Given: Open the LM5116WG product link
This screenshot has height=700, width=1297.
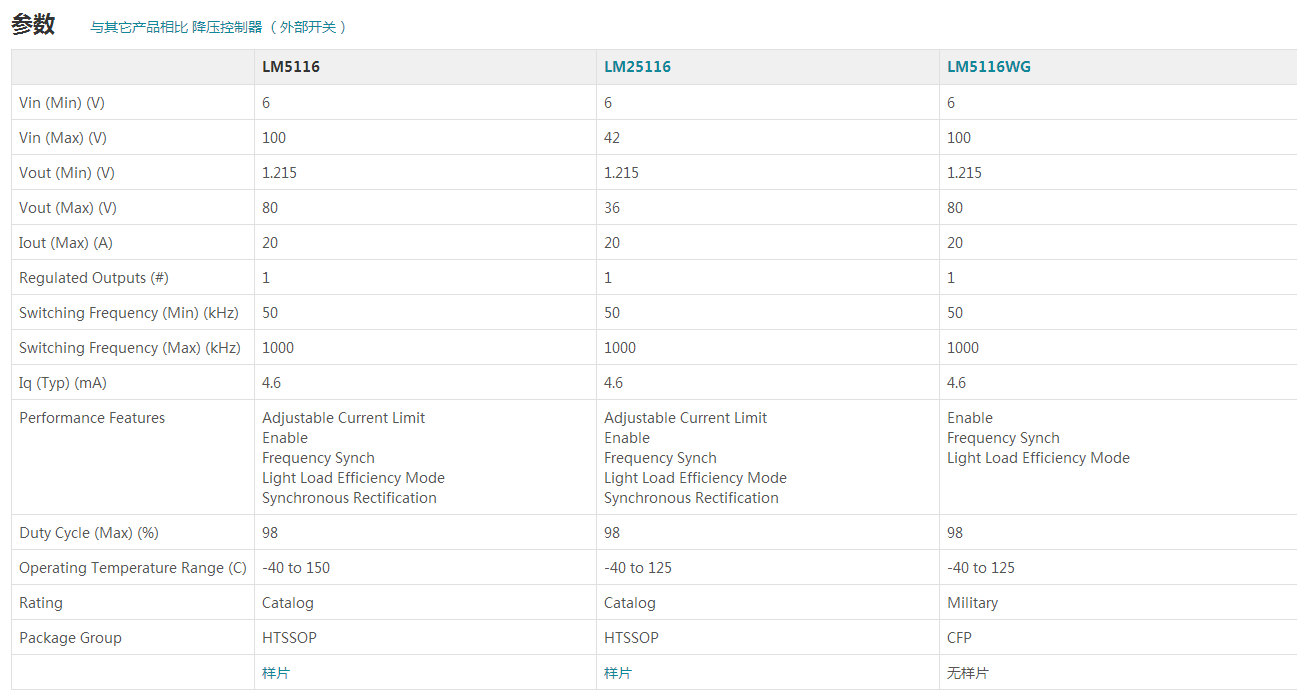Looking at the screenshot, I should click(989, 67).
